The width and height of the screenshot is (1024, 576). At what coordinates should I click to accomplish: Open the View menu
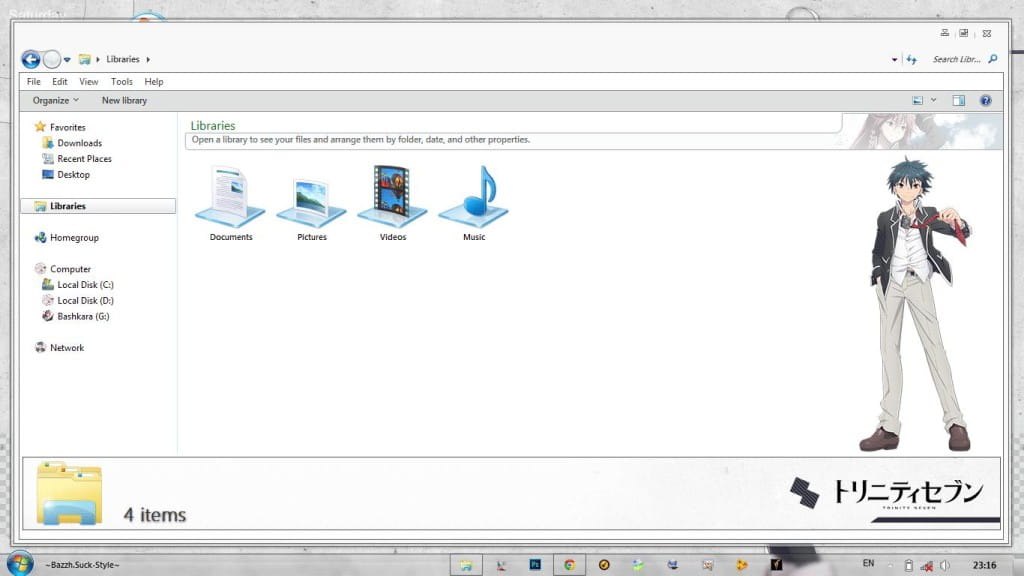coord(89,82)
